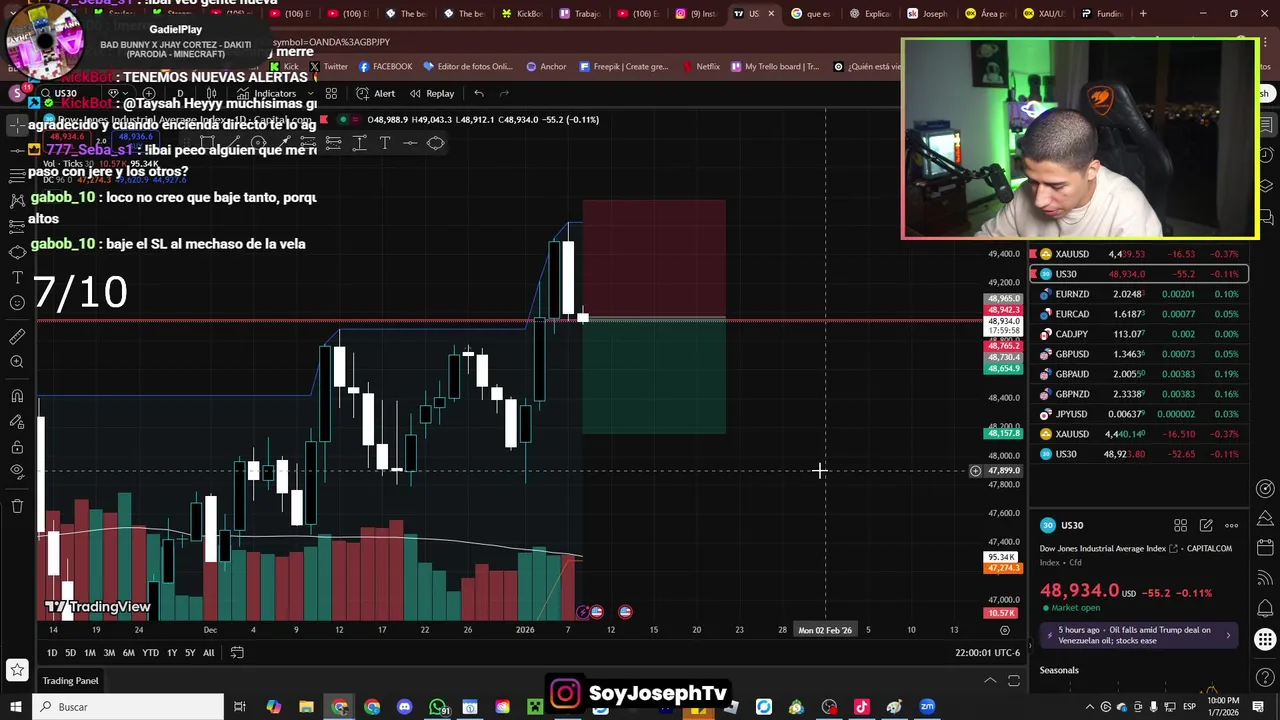Remove drawings with the trash icon
Image resolution: width=1280 pixels, height=720 pixels.
point(17,506)
